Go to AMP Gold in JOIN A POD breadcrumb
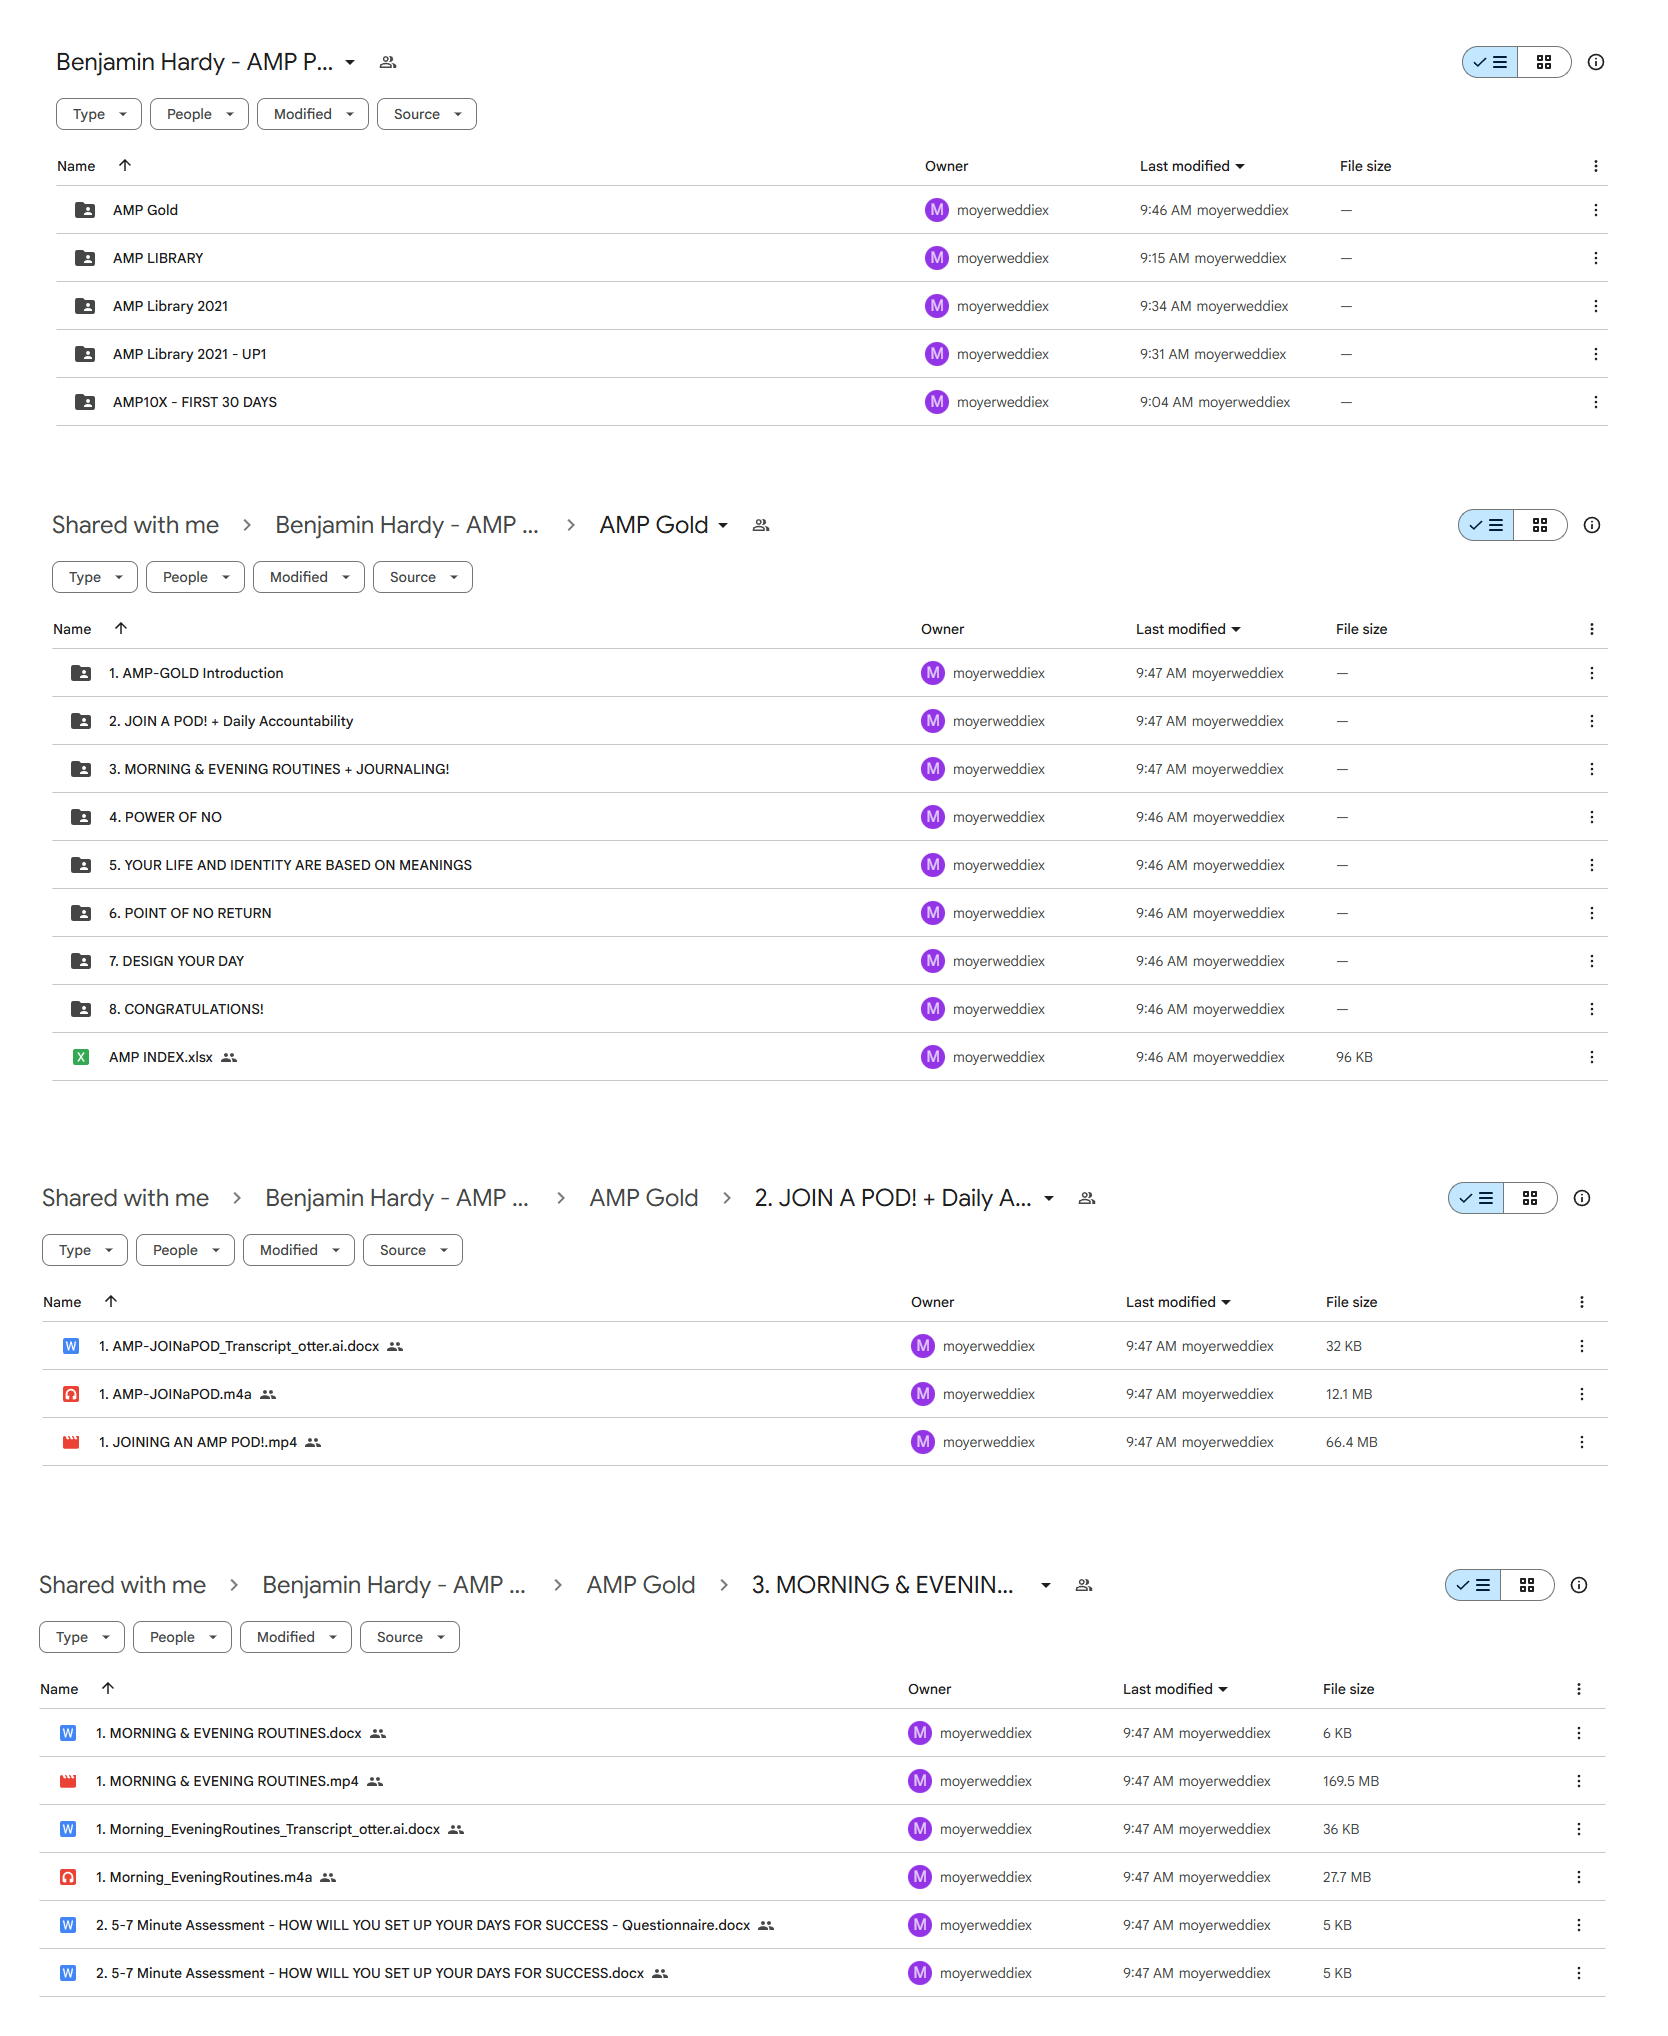 tap(644, 1198)
